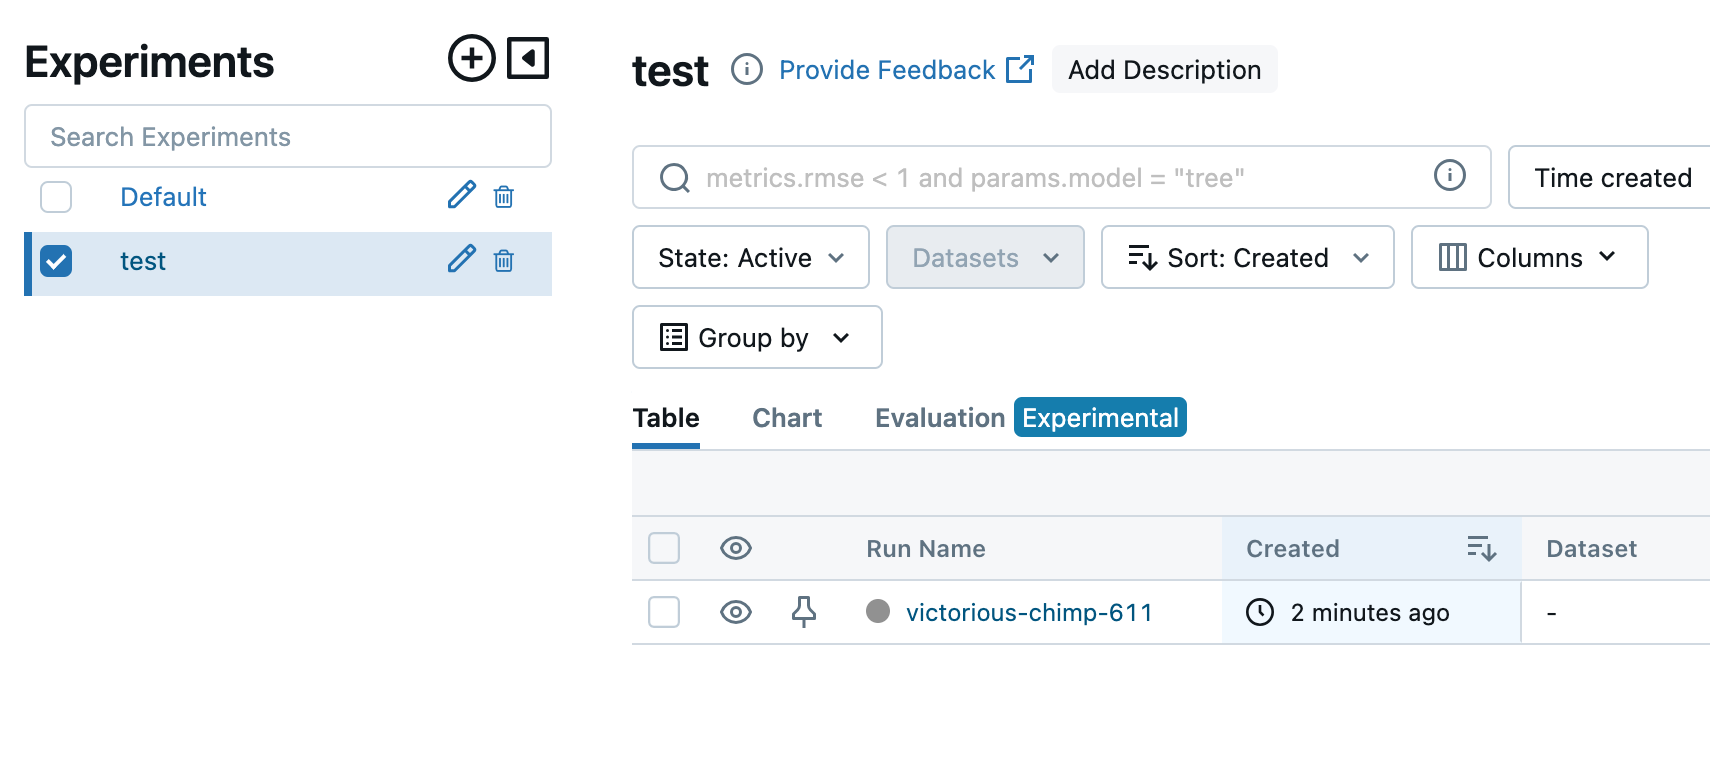1710x762 pixels.
Task: Check the Default experiment checkbox
Action: click(56, 197)
